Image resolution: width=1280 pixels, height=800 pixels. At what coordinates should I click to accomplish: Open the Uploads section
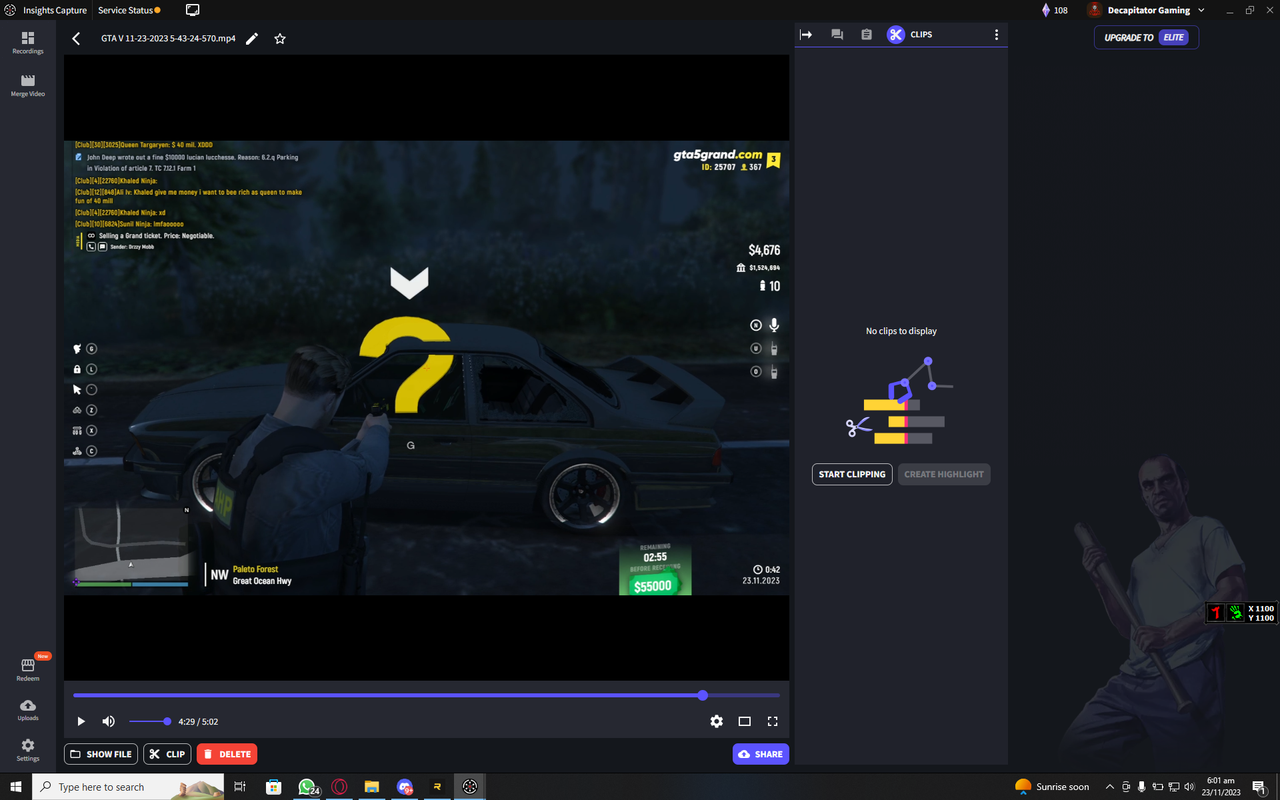point(28,710)
